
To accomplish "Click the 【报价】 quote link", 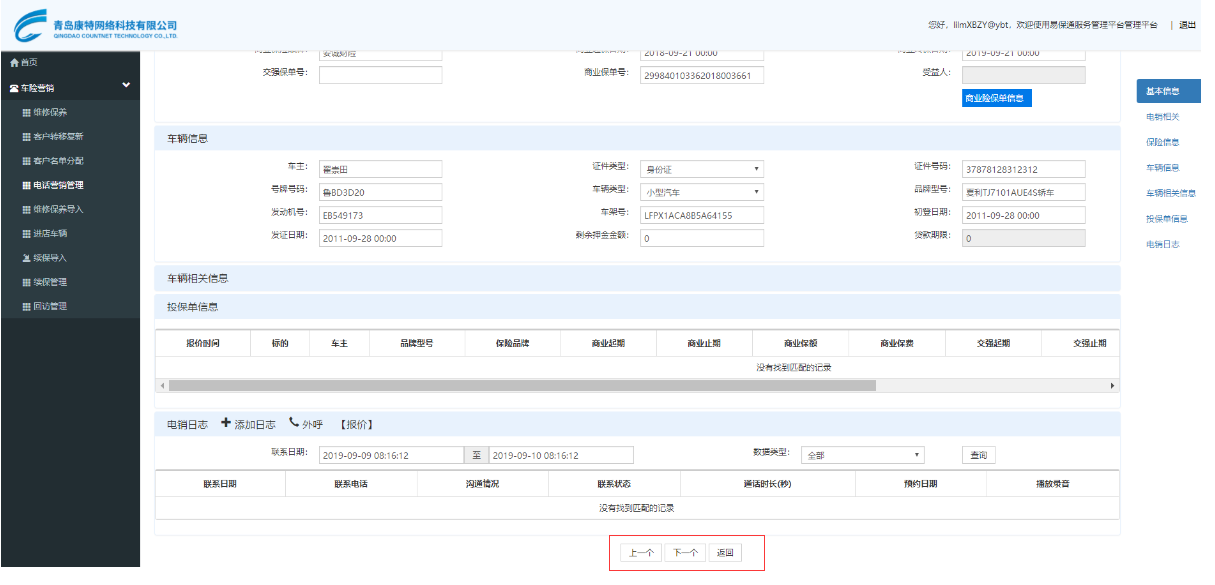I will click(x=356, y=425).
